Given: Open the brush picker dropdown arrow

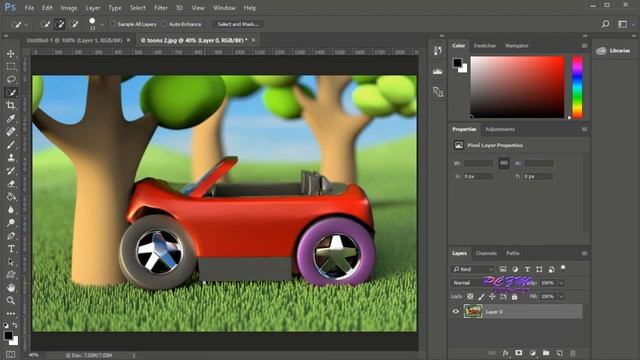Looking at the screenshot, I should 102,24.
